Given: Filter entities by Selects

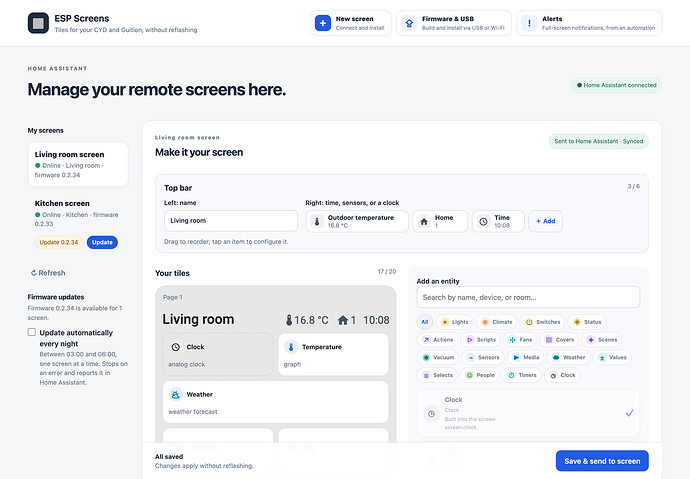Looking at the screenshot, I should [437, 375].
